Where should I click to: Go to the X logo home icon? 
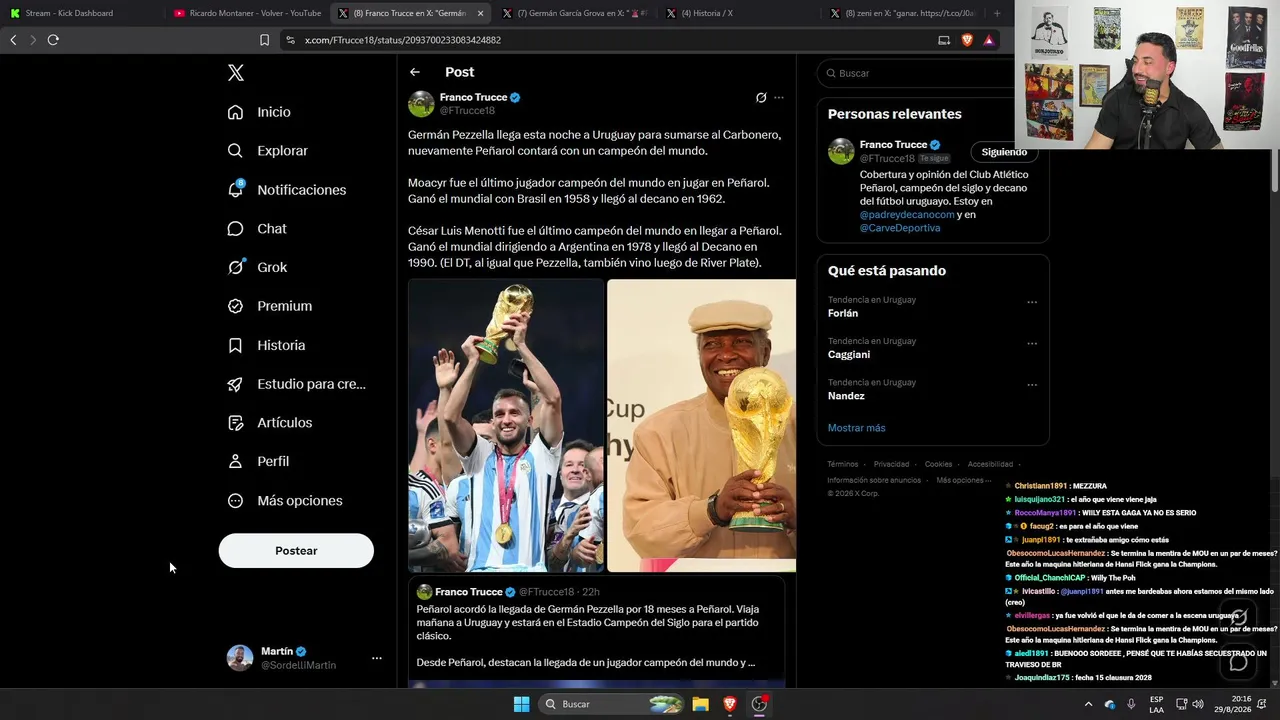(x=236, y=73)
